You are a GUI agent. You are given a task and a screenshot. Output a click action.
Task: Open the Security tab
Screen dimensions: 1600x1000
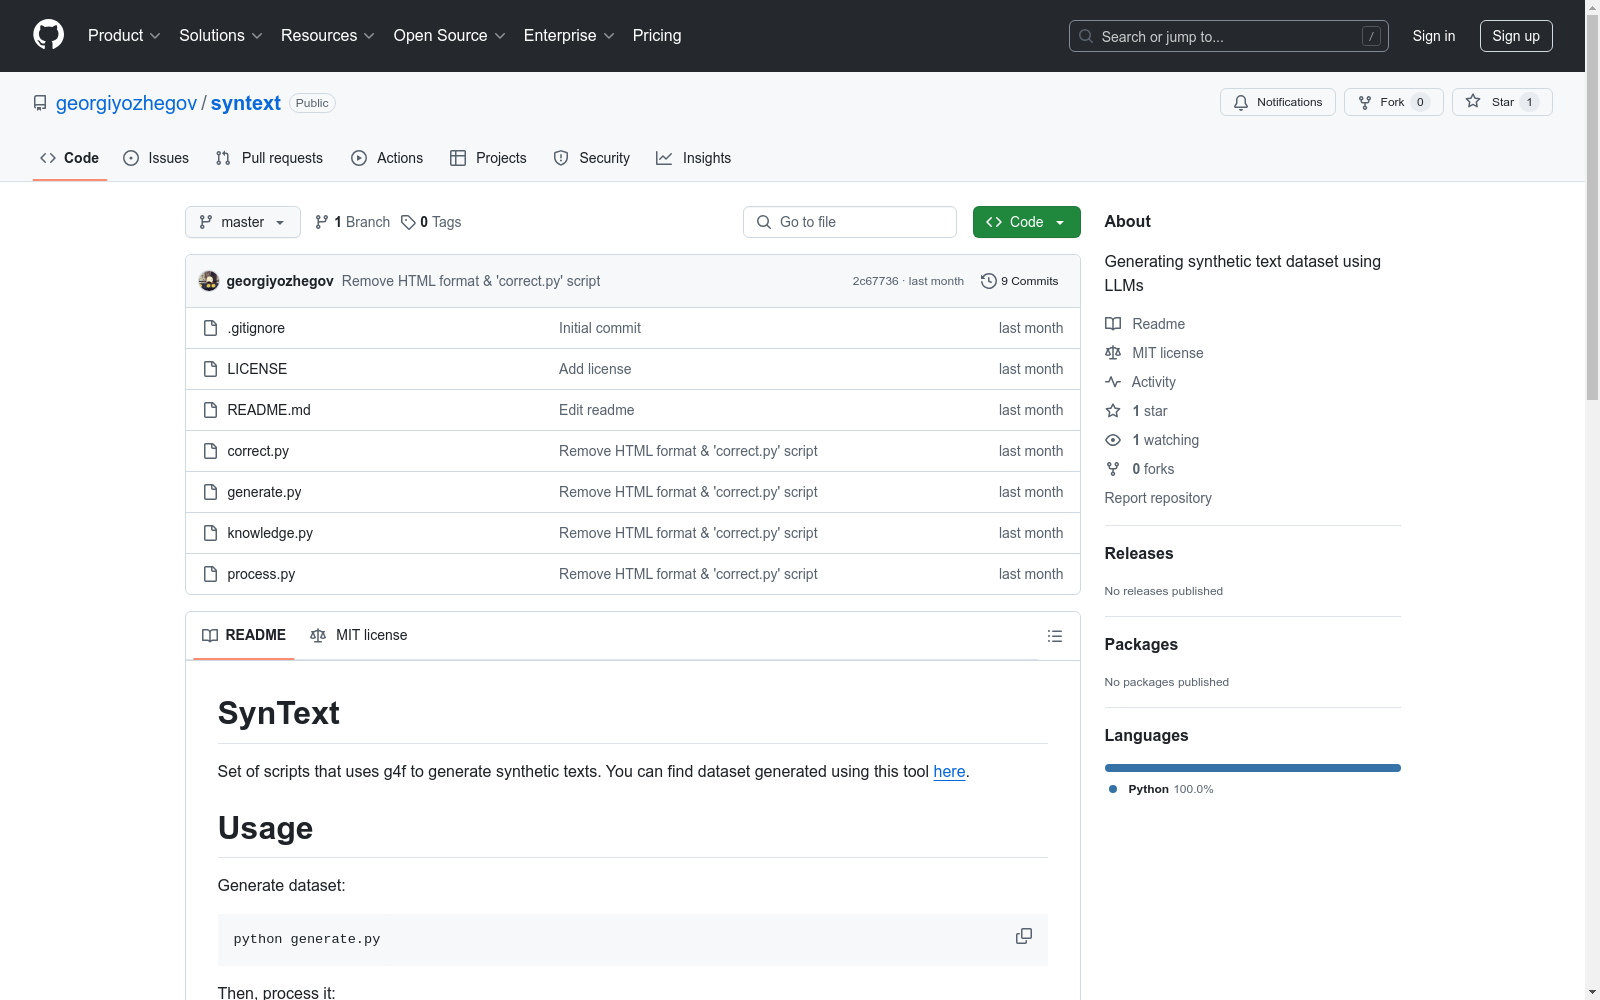pyautogui.click(x=592, y=158)
